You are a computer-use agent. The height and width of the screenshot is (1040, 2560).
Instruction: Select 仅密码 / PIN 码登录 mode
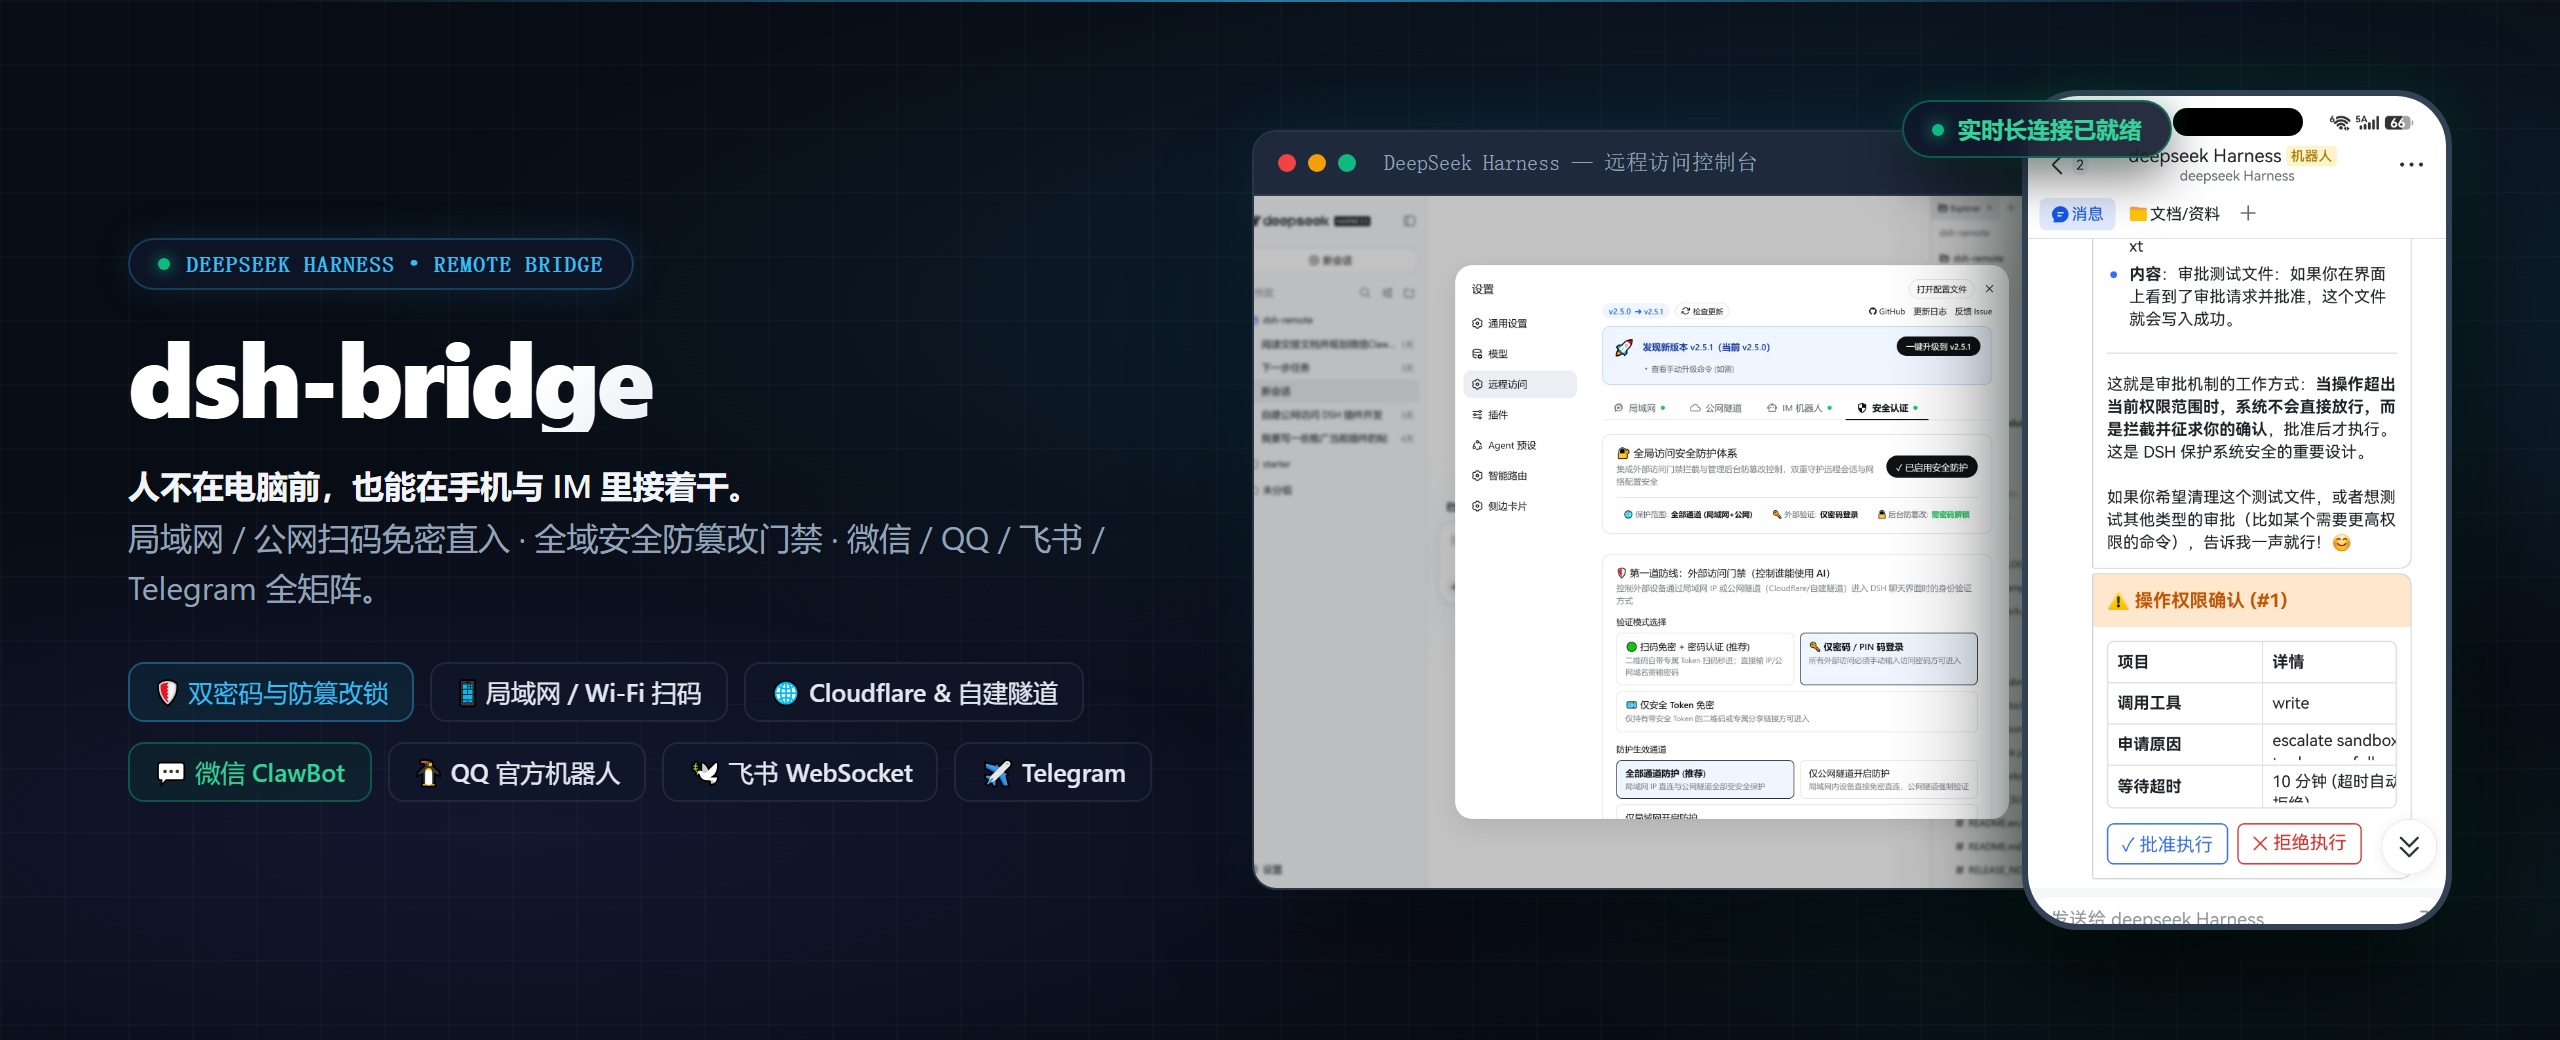coord(1888,658)
